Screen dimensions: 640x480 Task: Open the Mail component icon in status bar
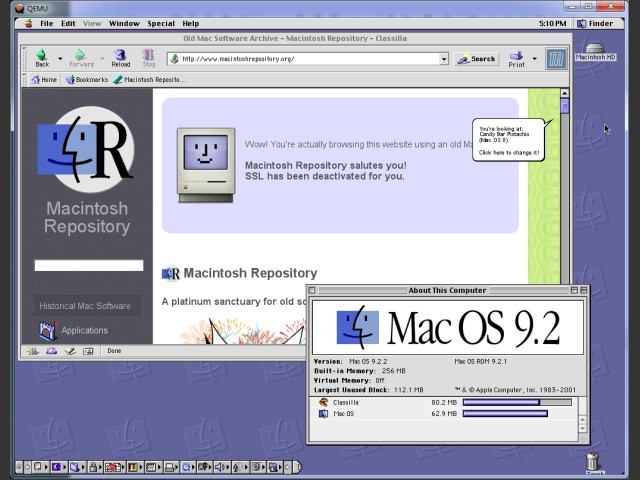(x=51, y=351)
